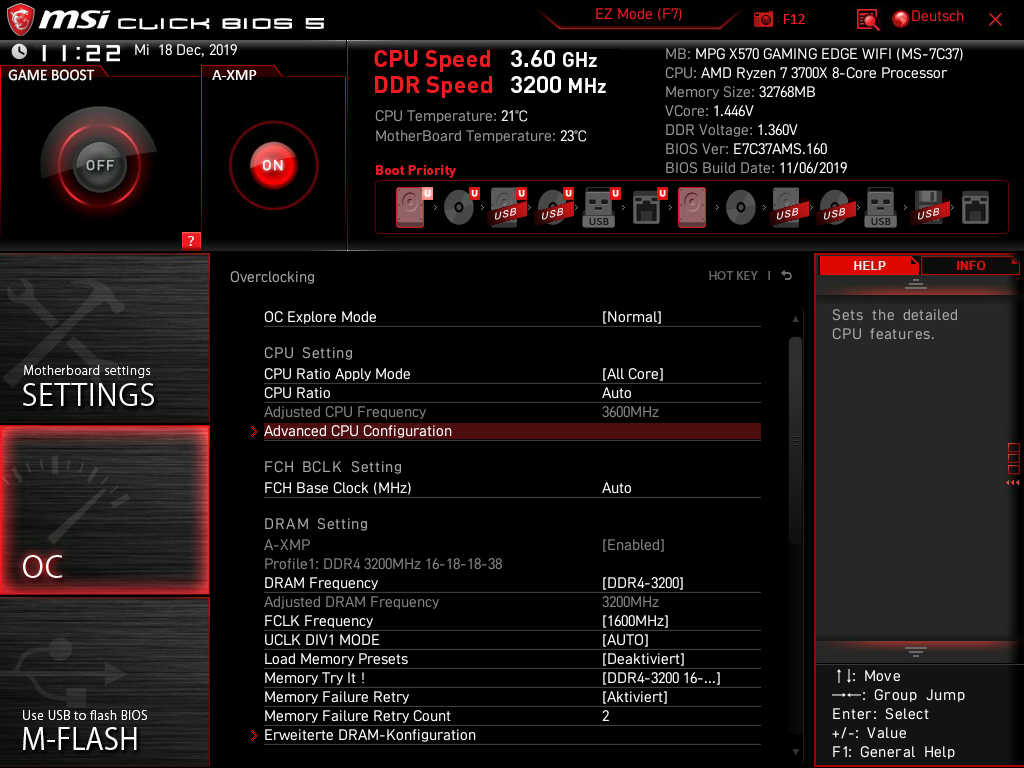Select the UEFI USB hard disk boot icon

(x=507, y=207)
